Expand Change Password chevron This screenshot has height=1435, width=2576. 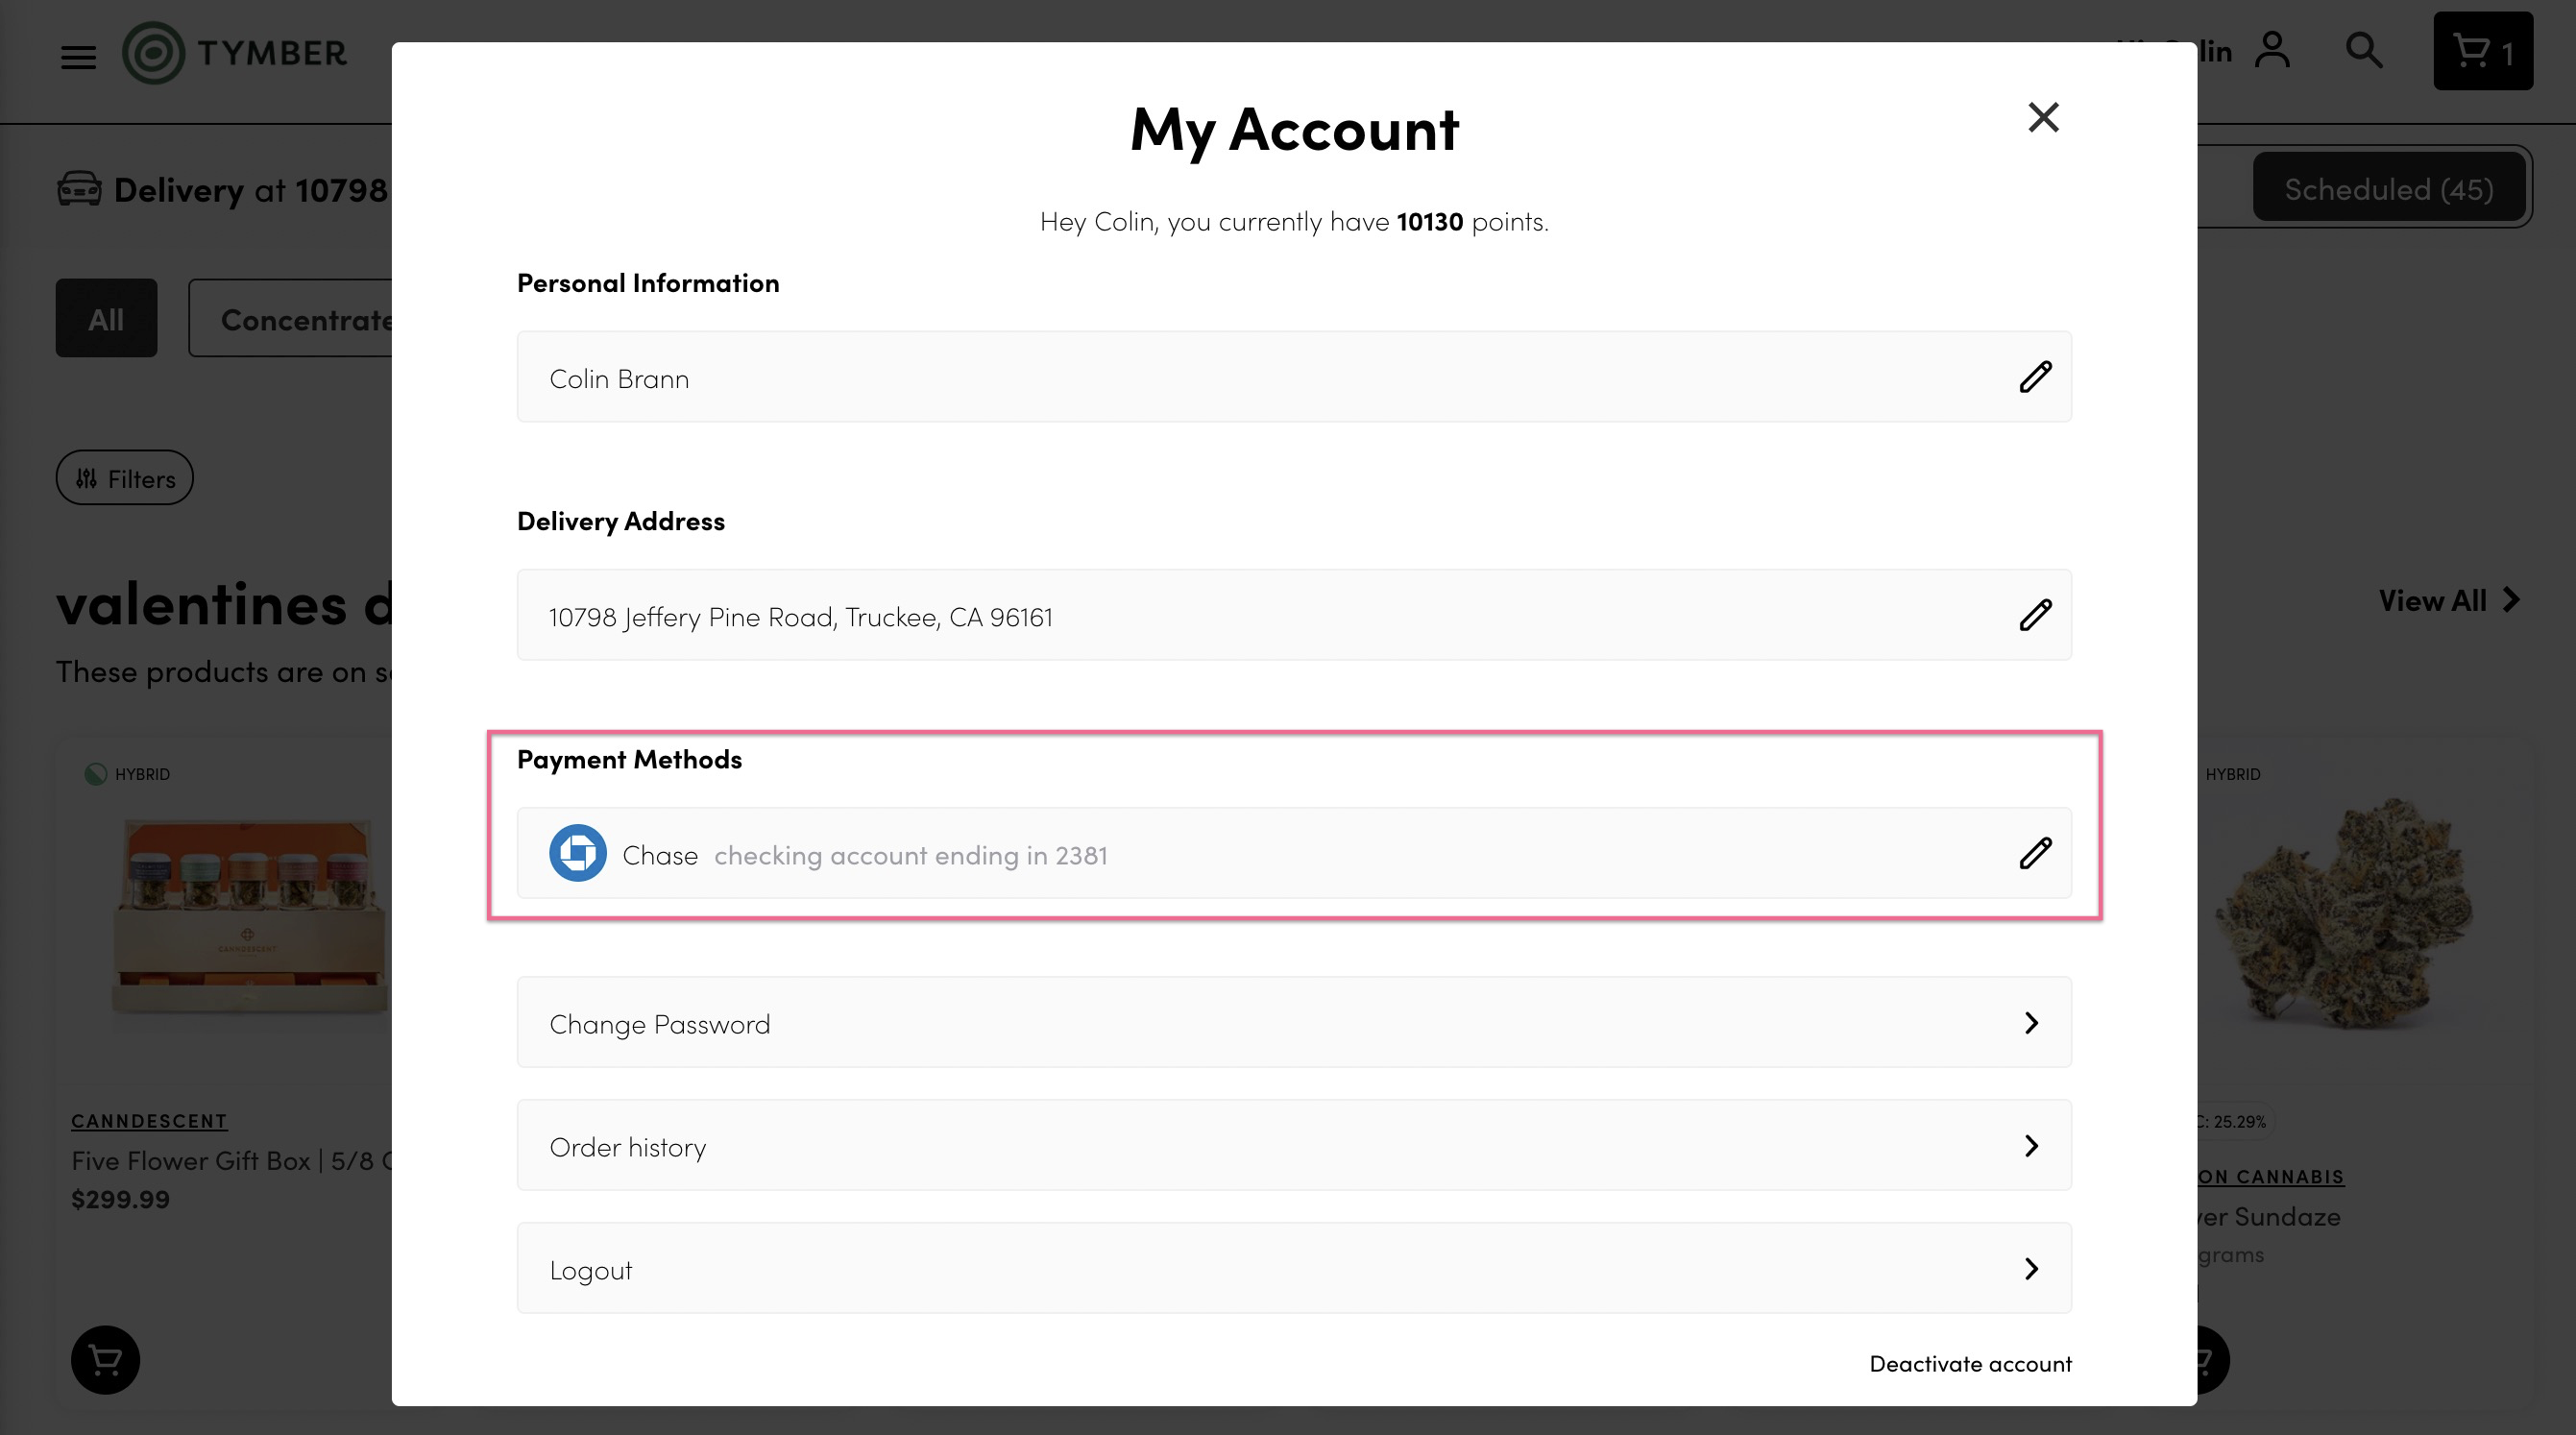[2031, 1023]
